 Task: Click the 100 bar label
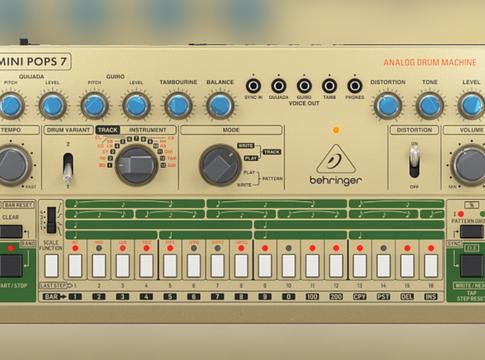pyautogui.click(x=312, y=296)
